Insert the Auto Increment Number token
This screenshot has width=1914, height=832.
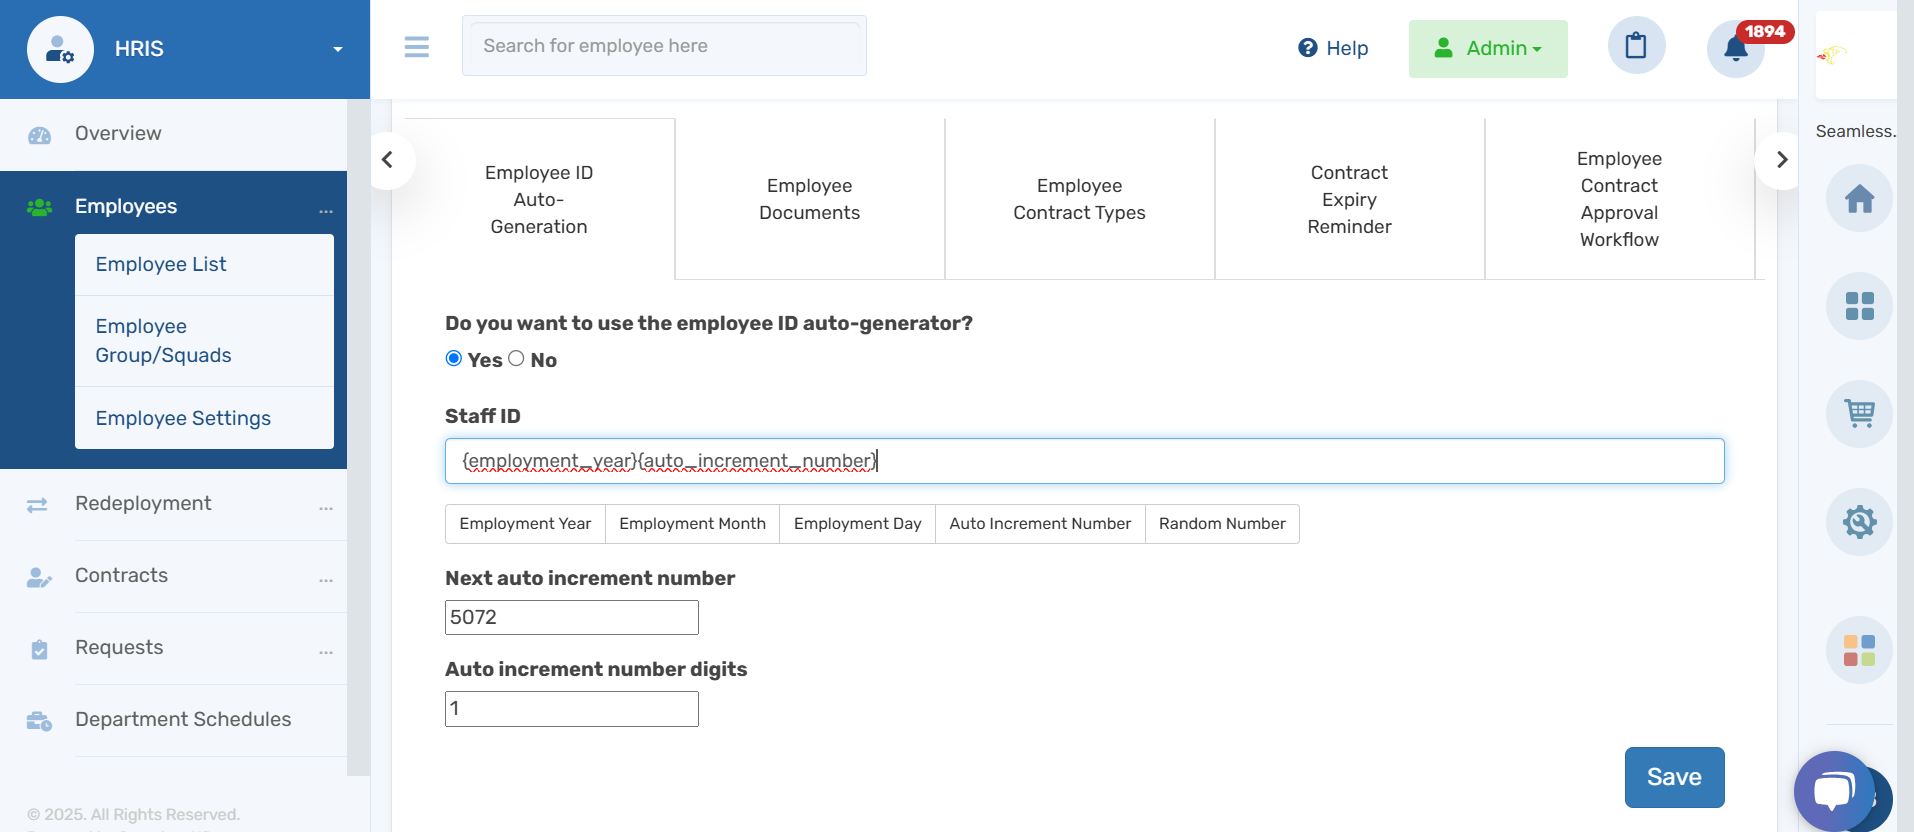pyautogui.click(x=1039, y=524)
